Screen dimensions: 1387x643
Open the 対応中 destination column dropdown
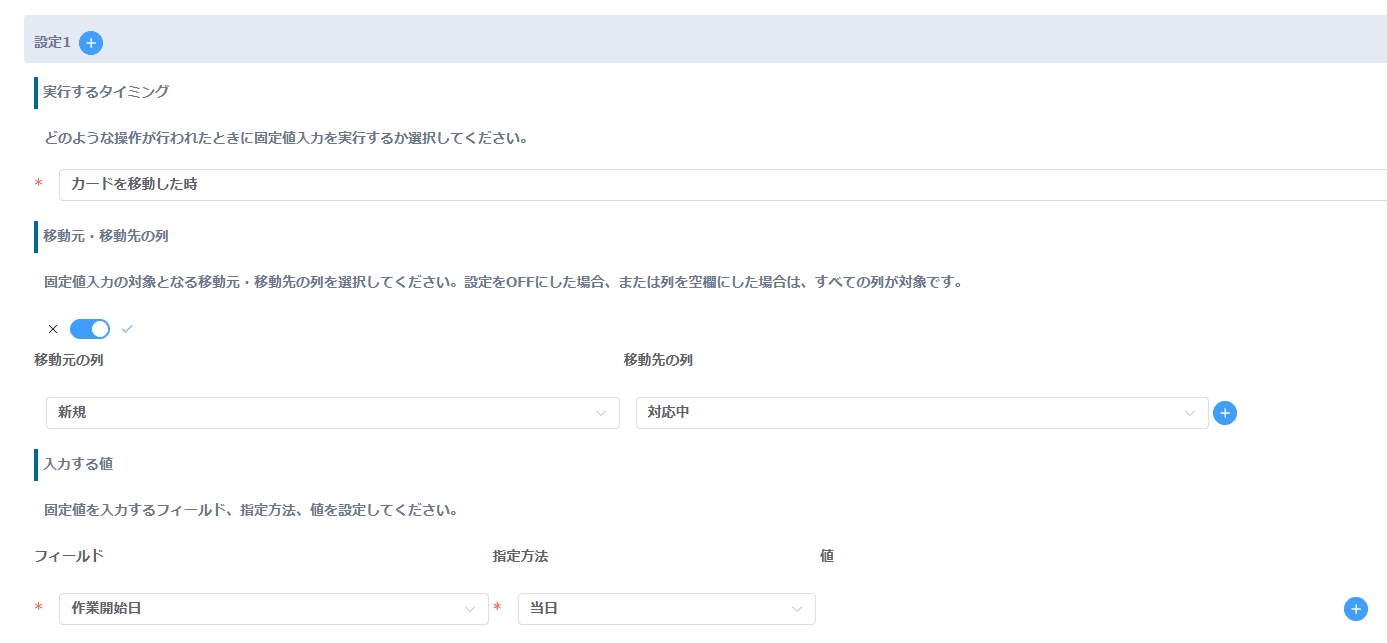(922, 413)
